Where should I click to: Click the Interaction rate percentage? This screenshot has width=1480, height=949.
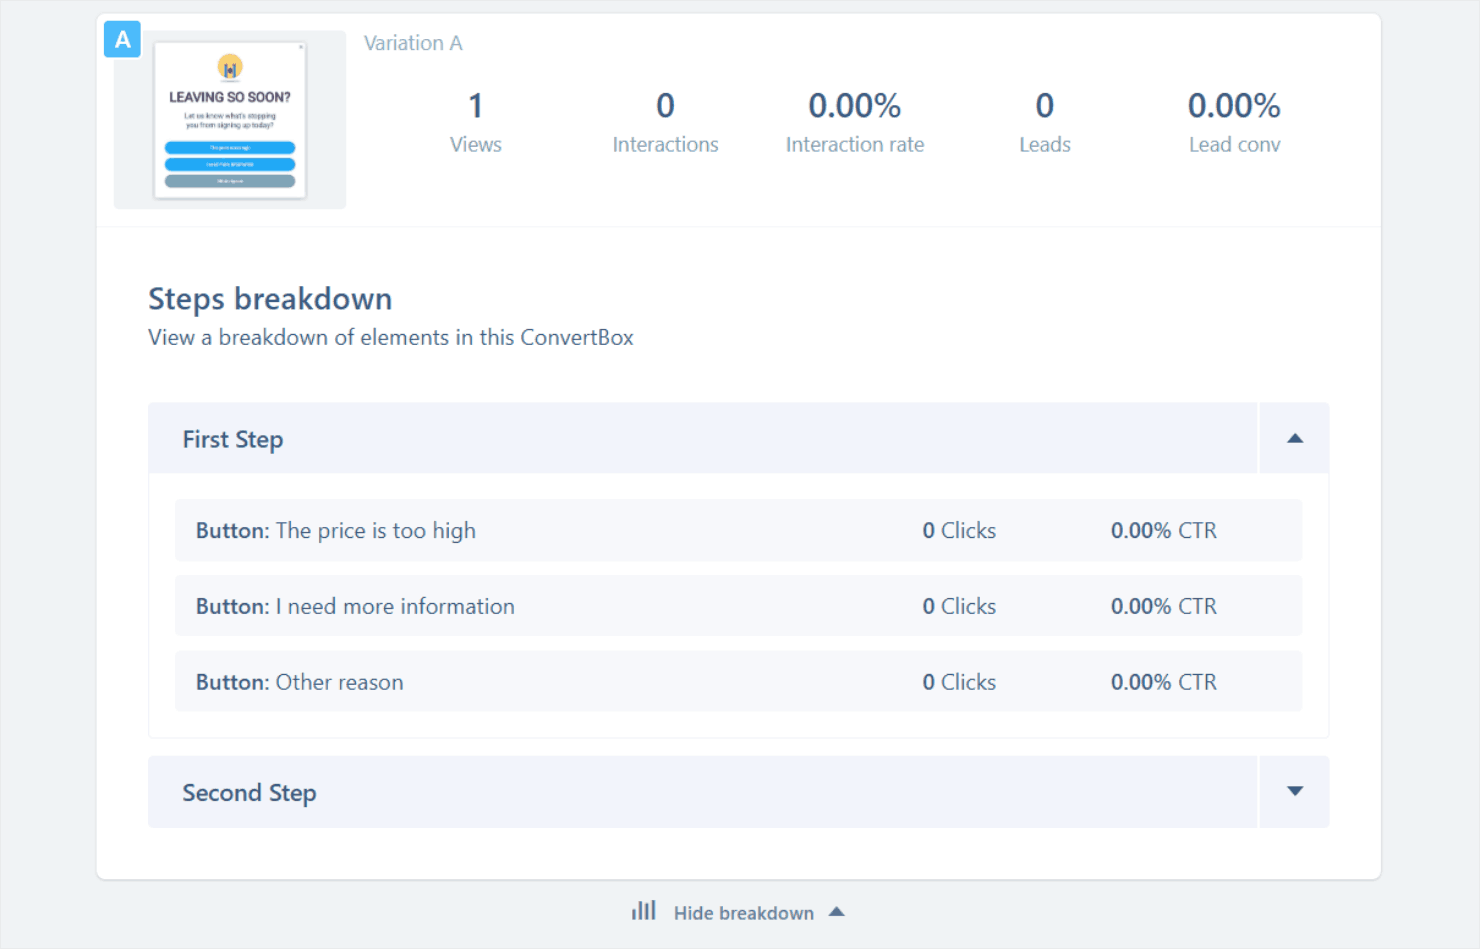854,106
